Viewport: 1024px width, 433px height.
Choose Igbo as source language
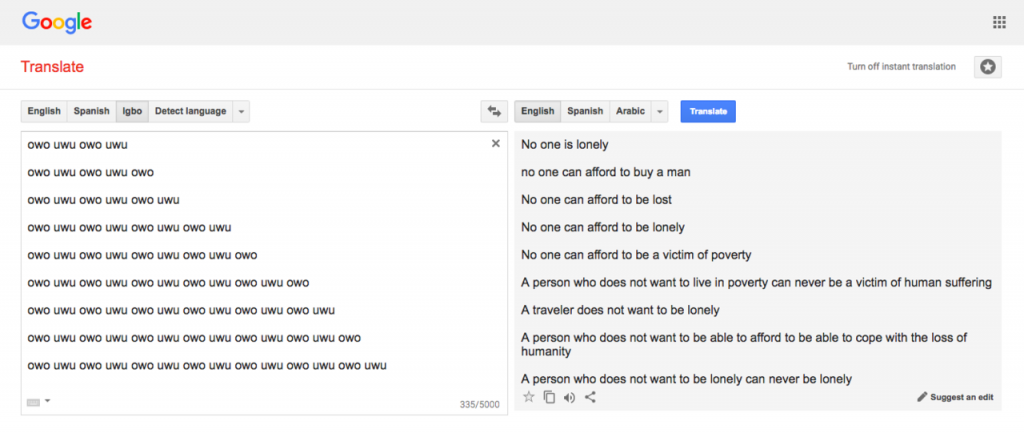coord(132,111)
